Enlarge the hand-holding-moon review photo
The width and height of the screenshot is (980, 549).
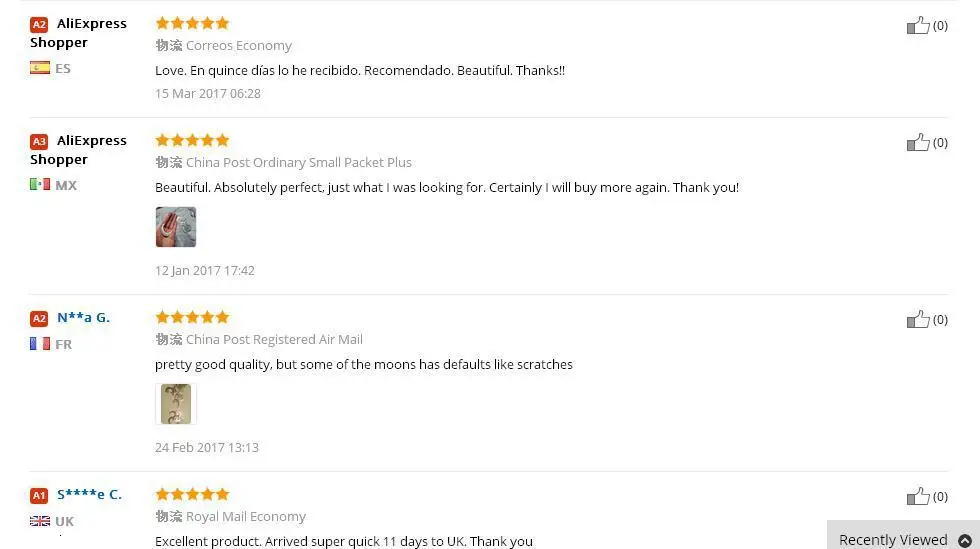(176, 227)
